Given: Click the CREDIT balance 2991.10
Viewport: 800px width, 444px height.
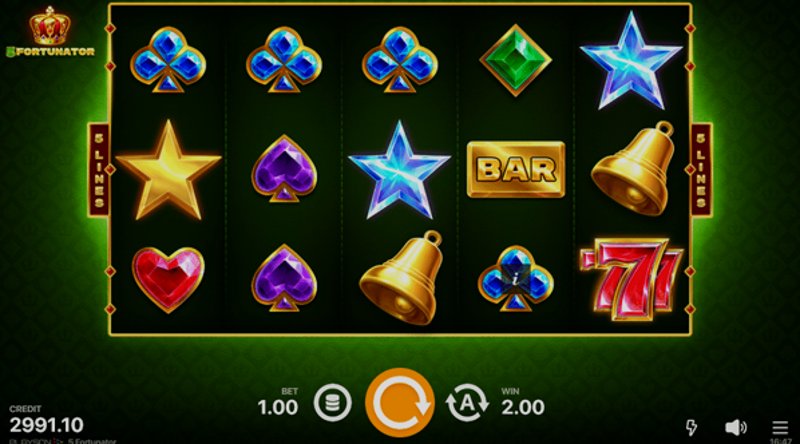Looking at the screenshot, I should 46,425.
